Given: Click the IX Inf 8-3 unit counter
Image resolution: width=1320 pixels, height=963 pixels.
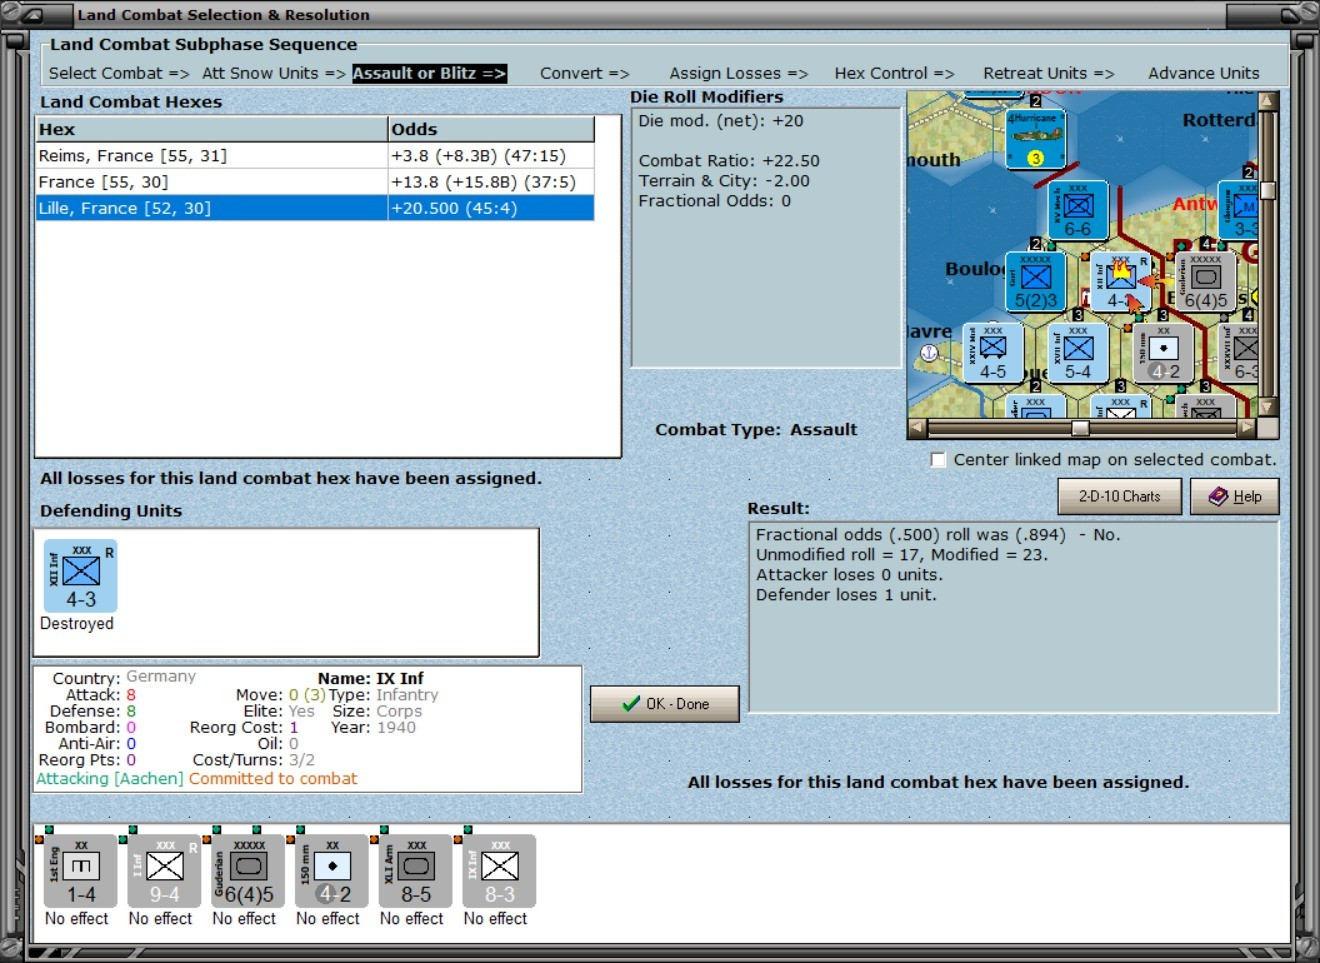Looking at the screenshot, I should (500, 871).
